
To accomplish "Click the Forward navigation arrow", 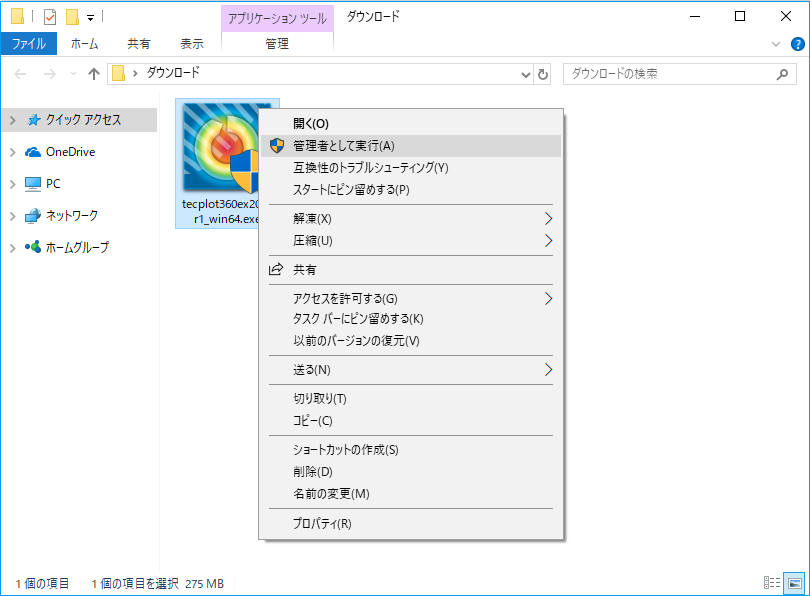I will click(50, 74).
